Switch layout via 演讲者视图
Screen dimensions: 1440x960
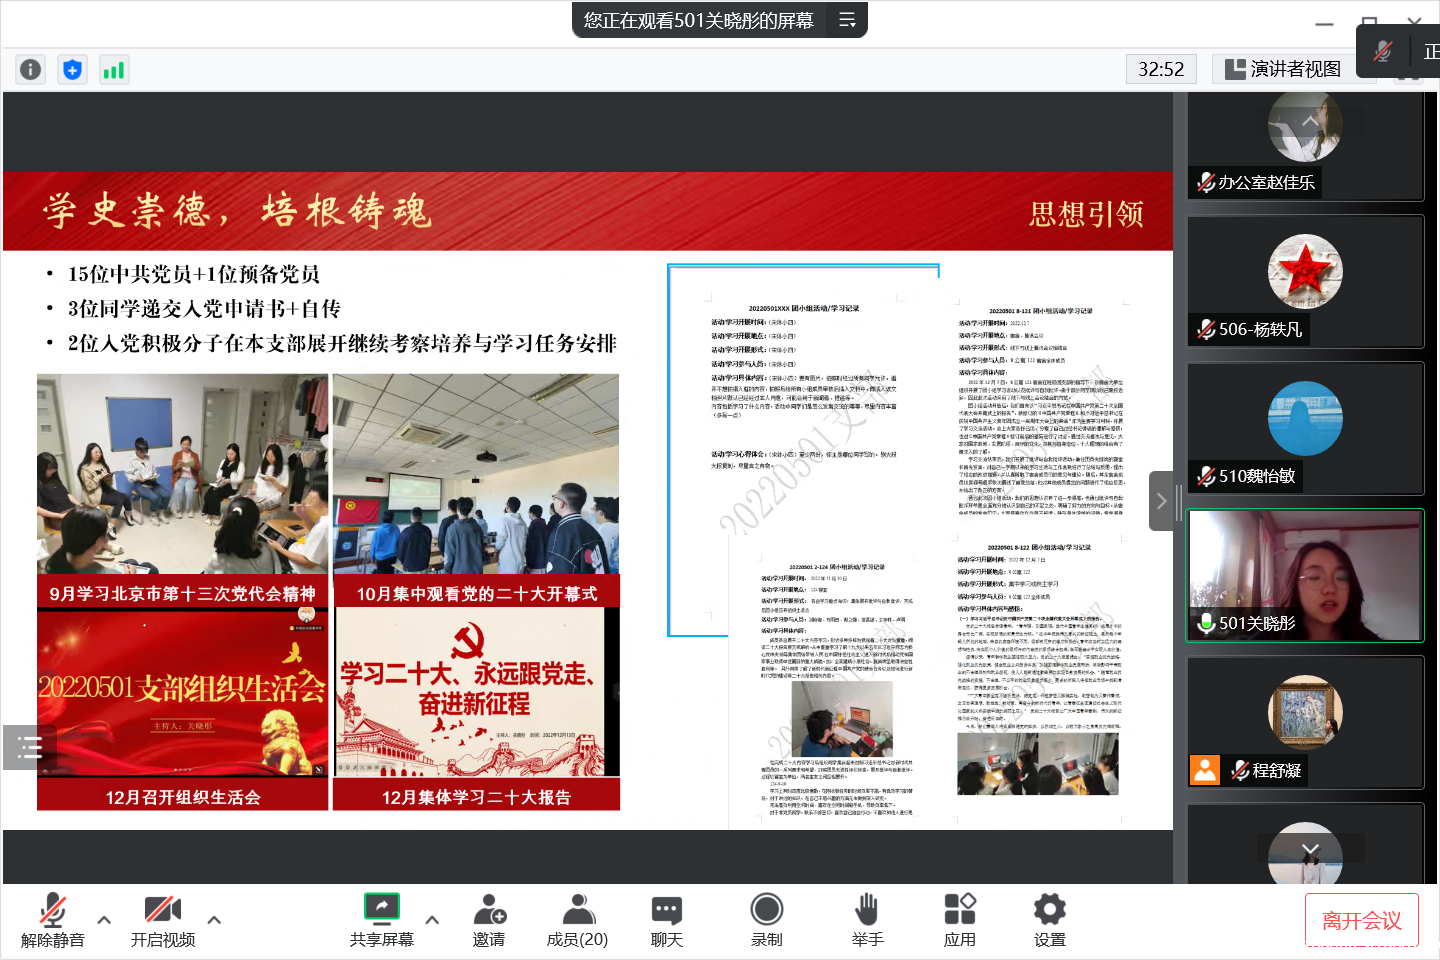pos(1283,69)
